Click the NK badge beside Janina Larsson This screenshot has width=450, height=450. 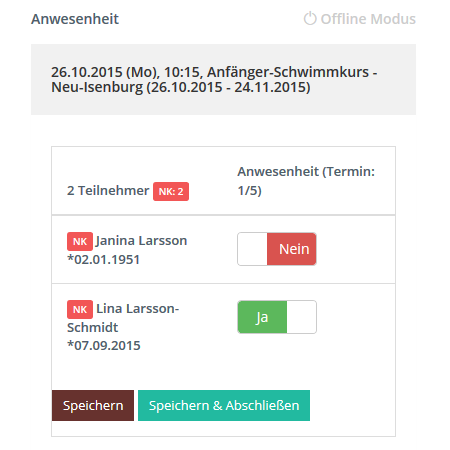(80, 241)
